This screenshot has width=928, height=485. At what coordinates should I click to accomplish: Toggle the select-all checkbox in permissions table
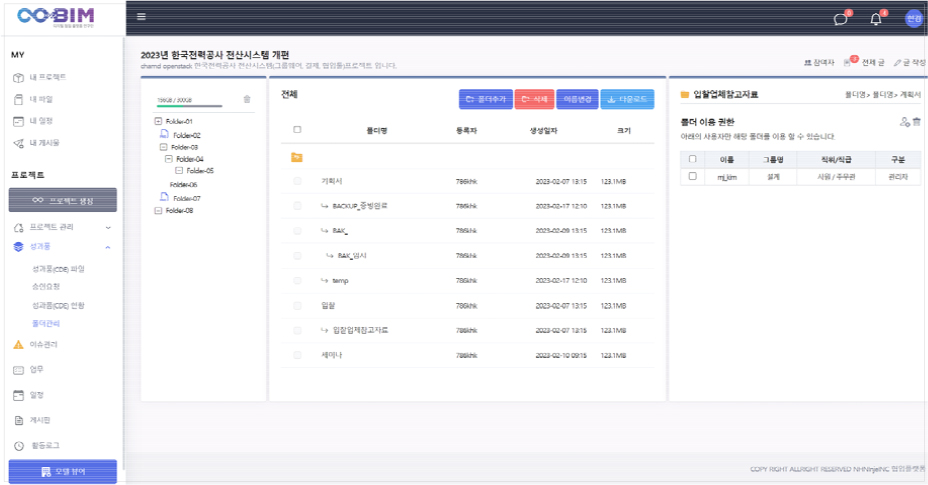click(692, 159)
